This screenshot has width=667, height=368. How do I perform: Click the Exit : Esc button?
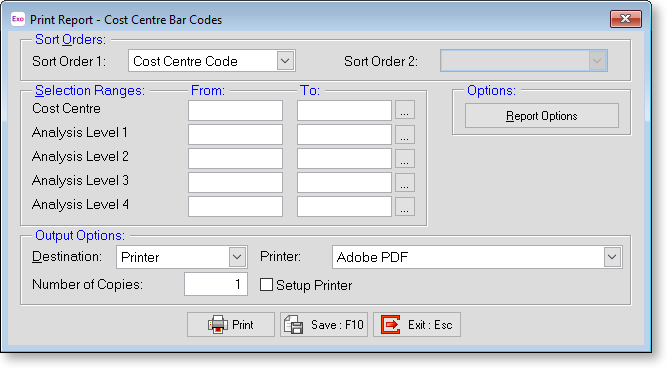[x=417, y=325]
